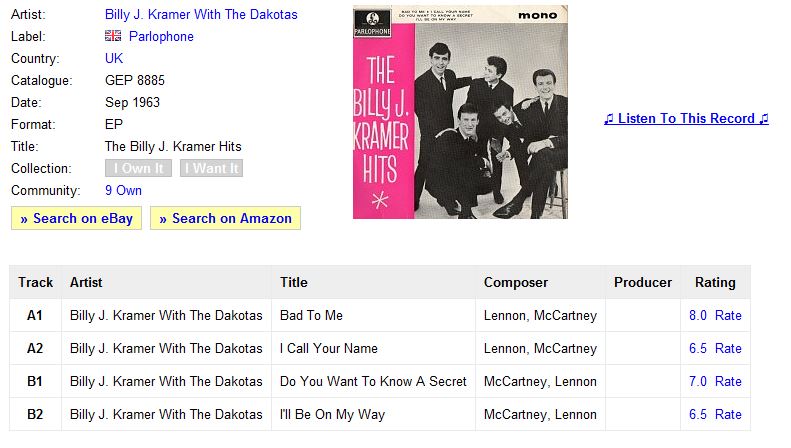Screen dimensions: 791x448
Task: Click the UK flag icon beside Parlophone
Action: (113, 36)
